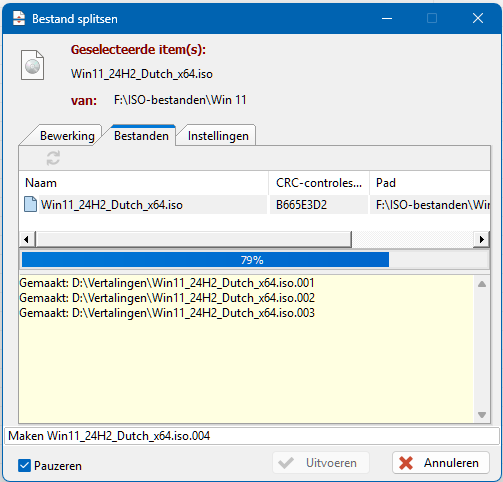Click the source path F:\ISO-bestanden\Win 11
Screen dimensions: 503x482
pos(180,100)
